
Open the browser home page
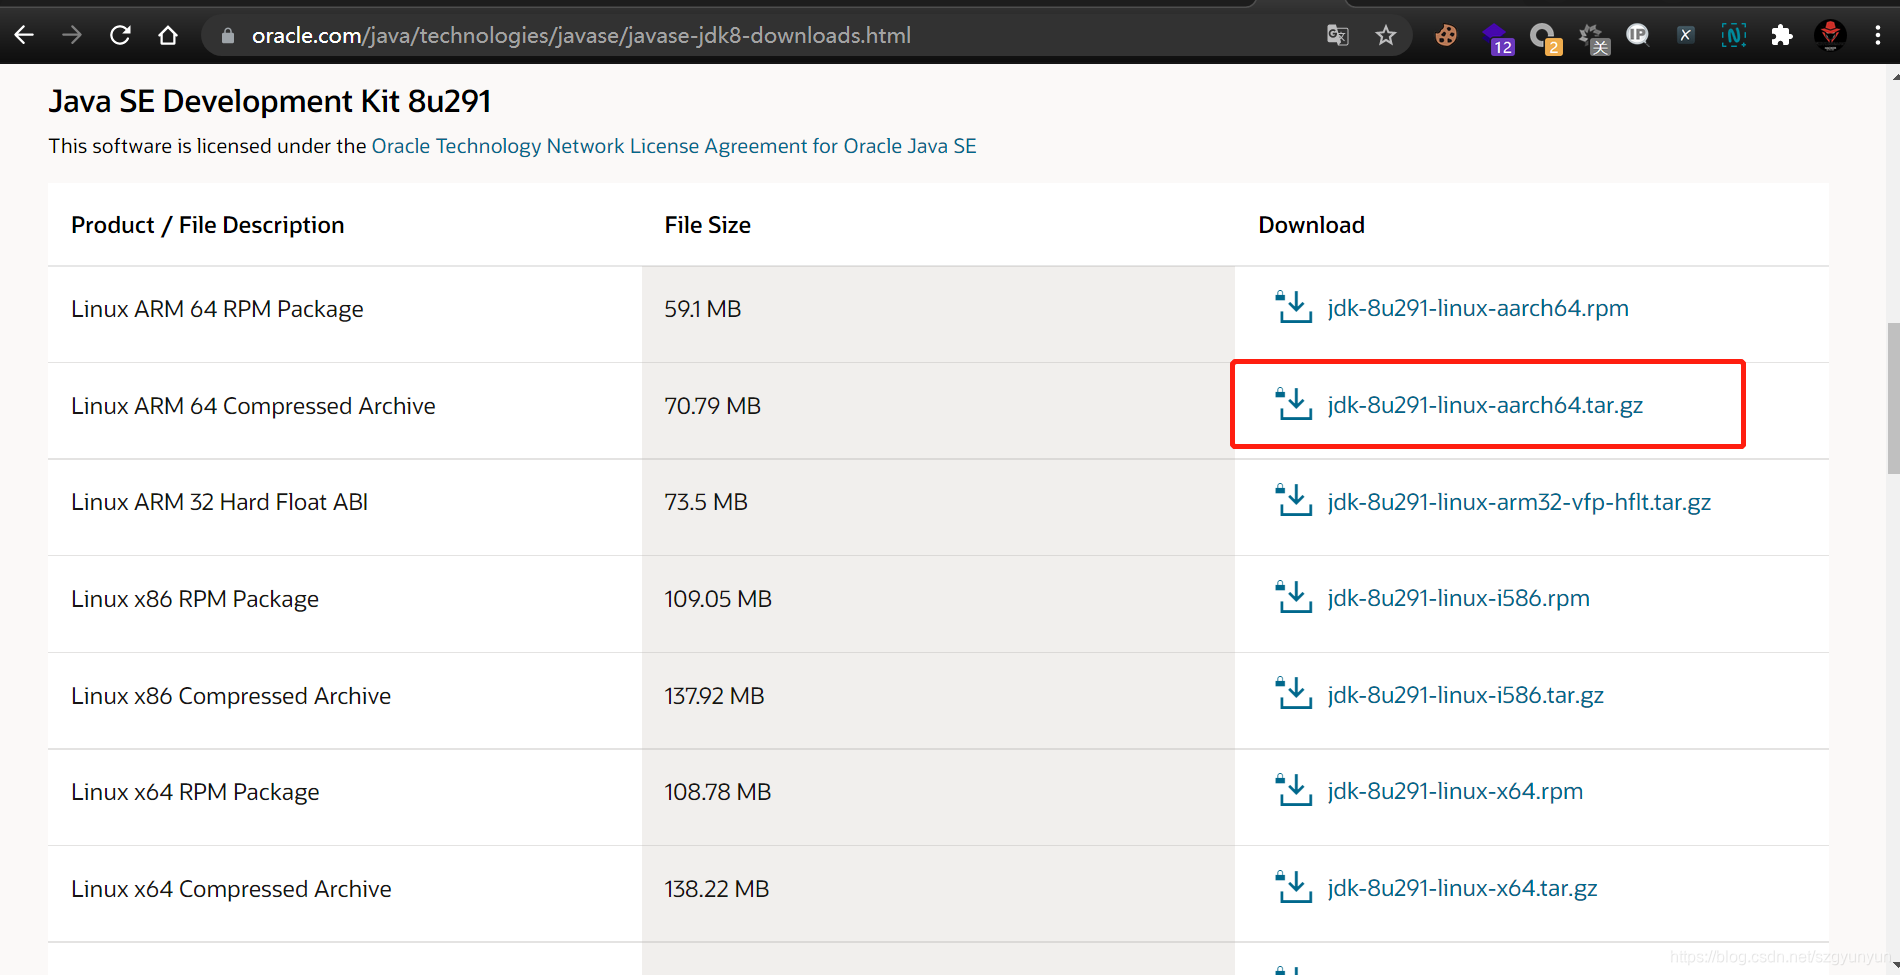[168, 35]
